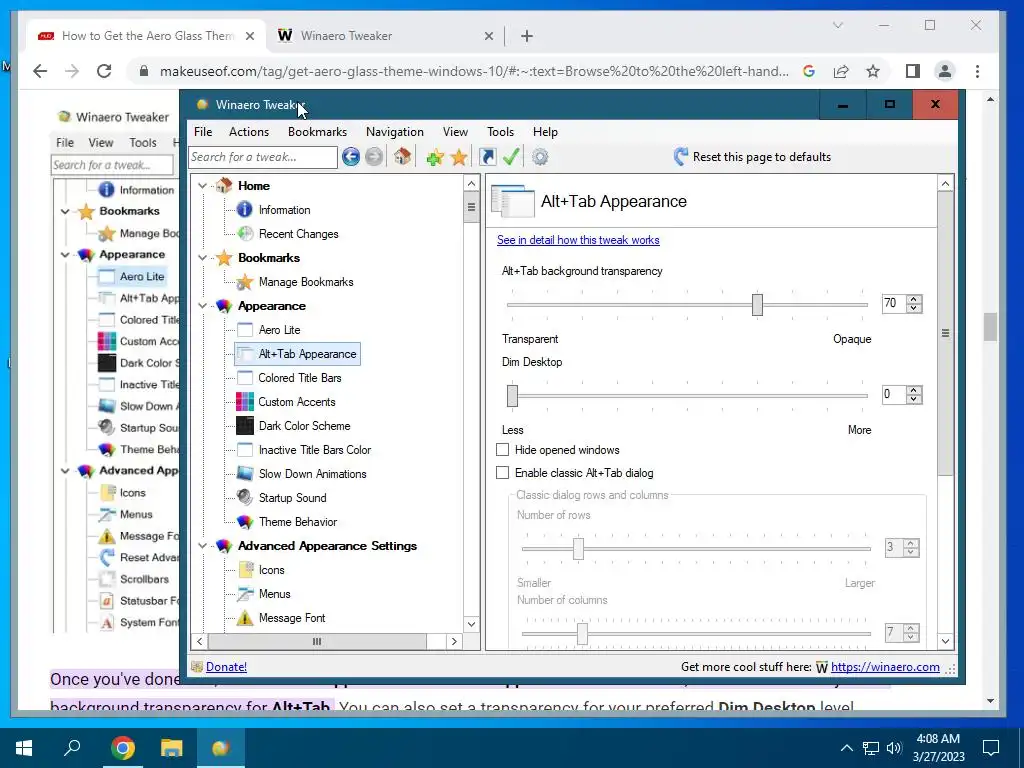Viewport: 1024px width, 768px height.
Task: Click the back navigation arrow in Winaero toolbar
Action: [x=351, y=157]
